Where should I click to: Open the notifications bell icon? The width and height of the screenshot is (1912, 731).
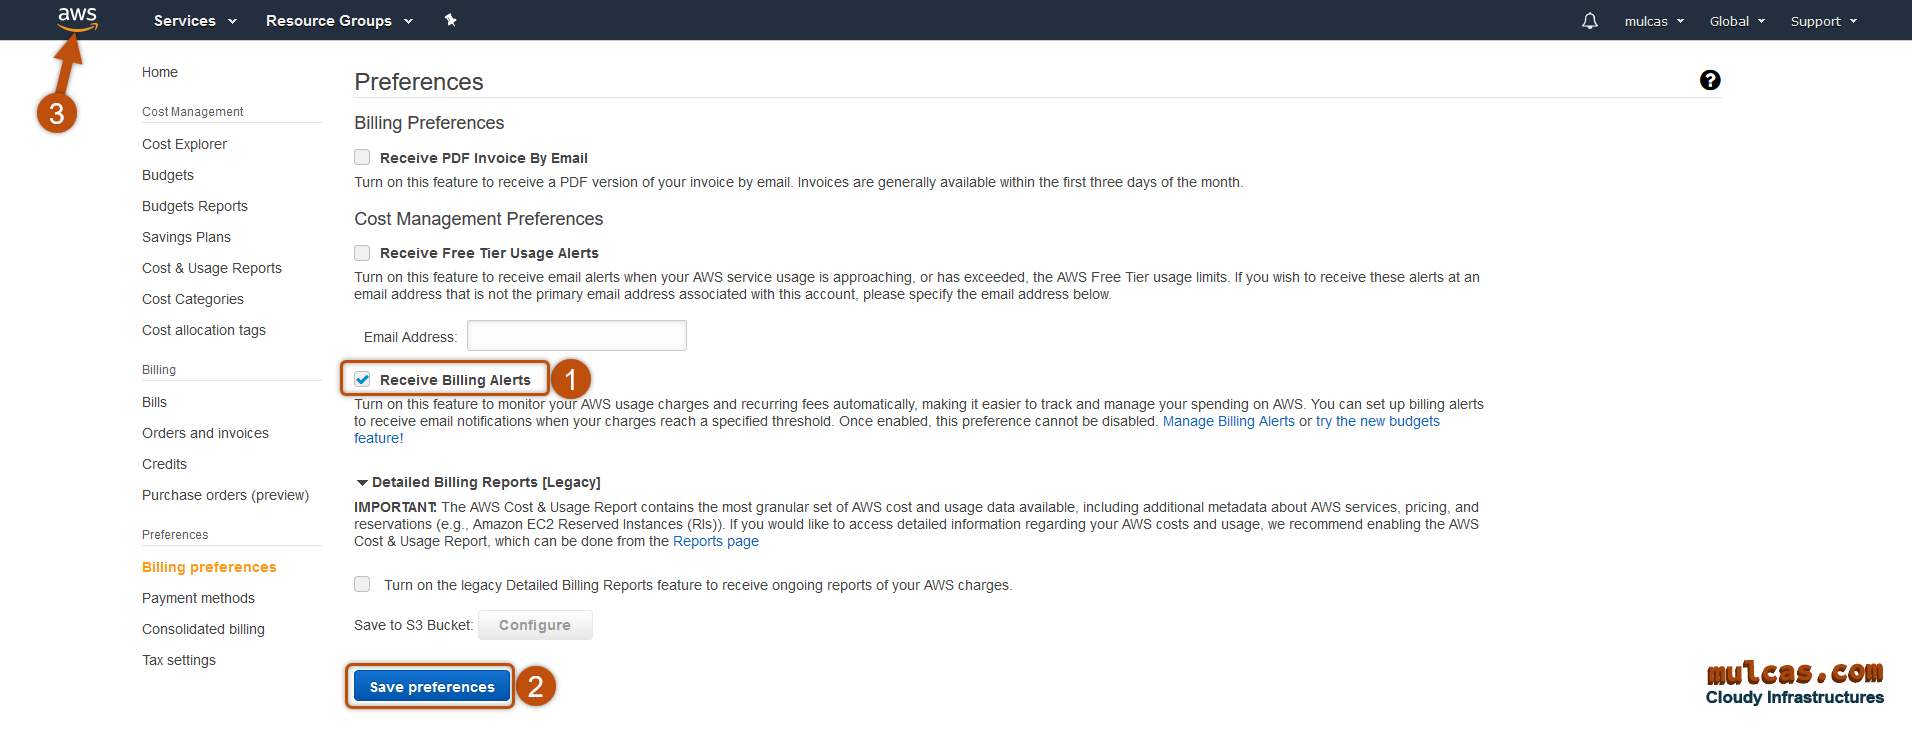click(1589, 21)
